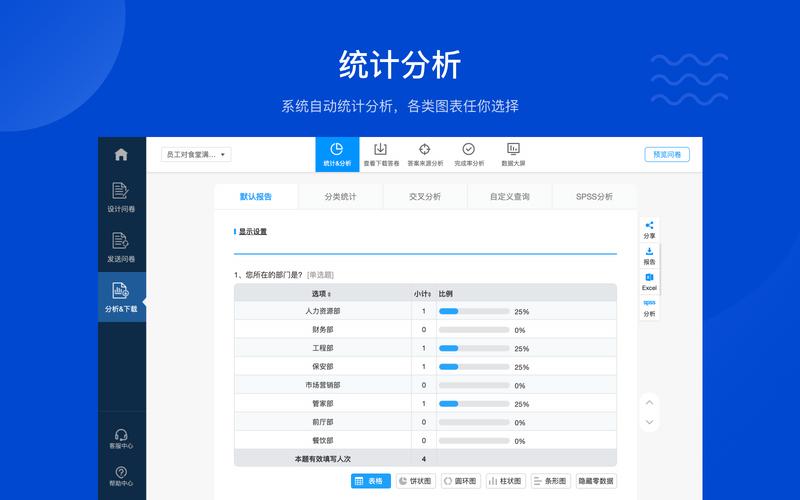The height and width of the screenshot is (500, 800).
Task: Click the 管家部 row label
Action: pyautogui.click(x=322, y=404)
